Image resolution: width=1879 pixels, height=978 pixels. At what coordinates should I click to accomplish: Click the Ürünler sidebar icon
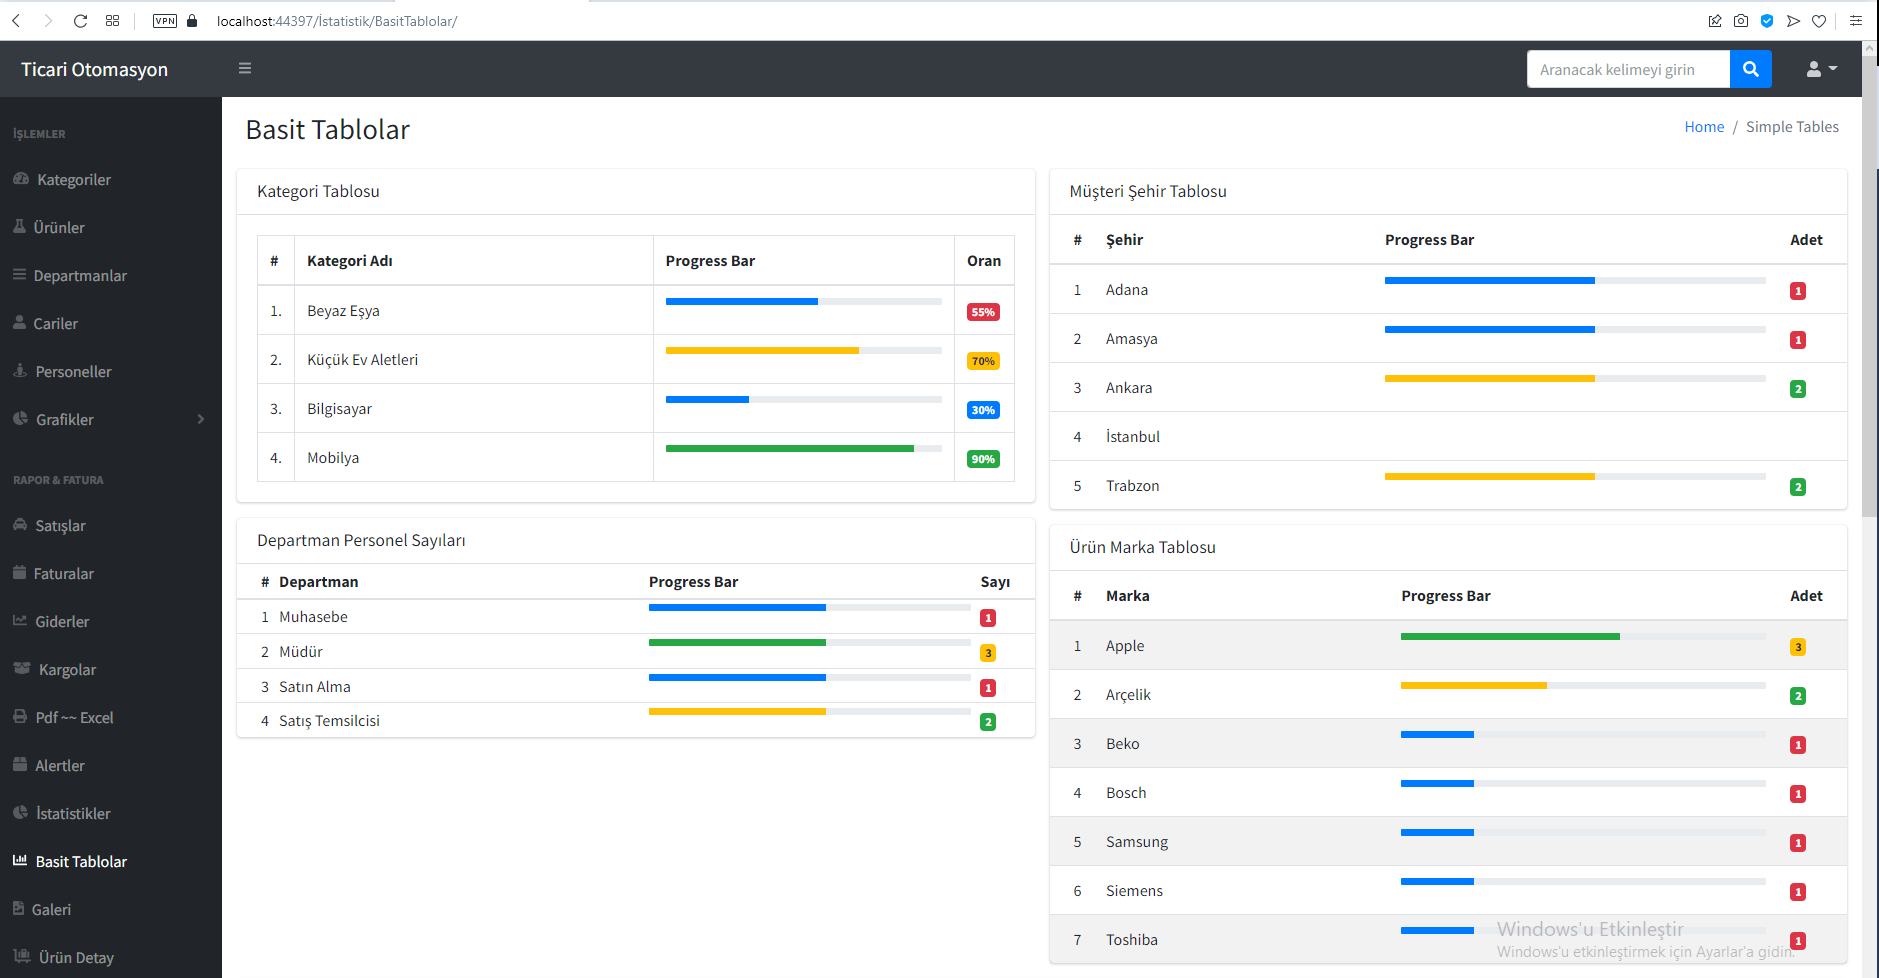click(19, 227)
